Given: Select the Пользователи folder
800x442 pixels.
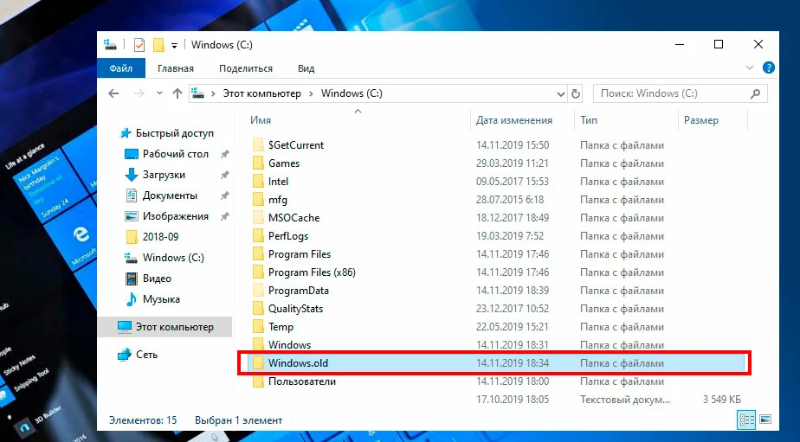Looking at the screenshot, I should [302, 381].
